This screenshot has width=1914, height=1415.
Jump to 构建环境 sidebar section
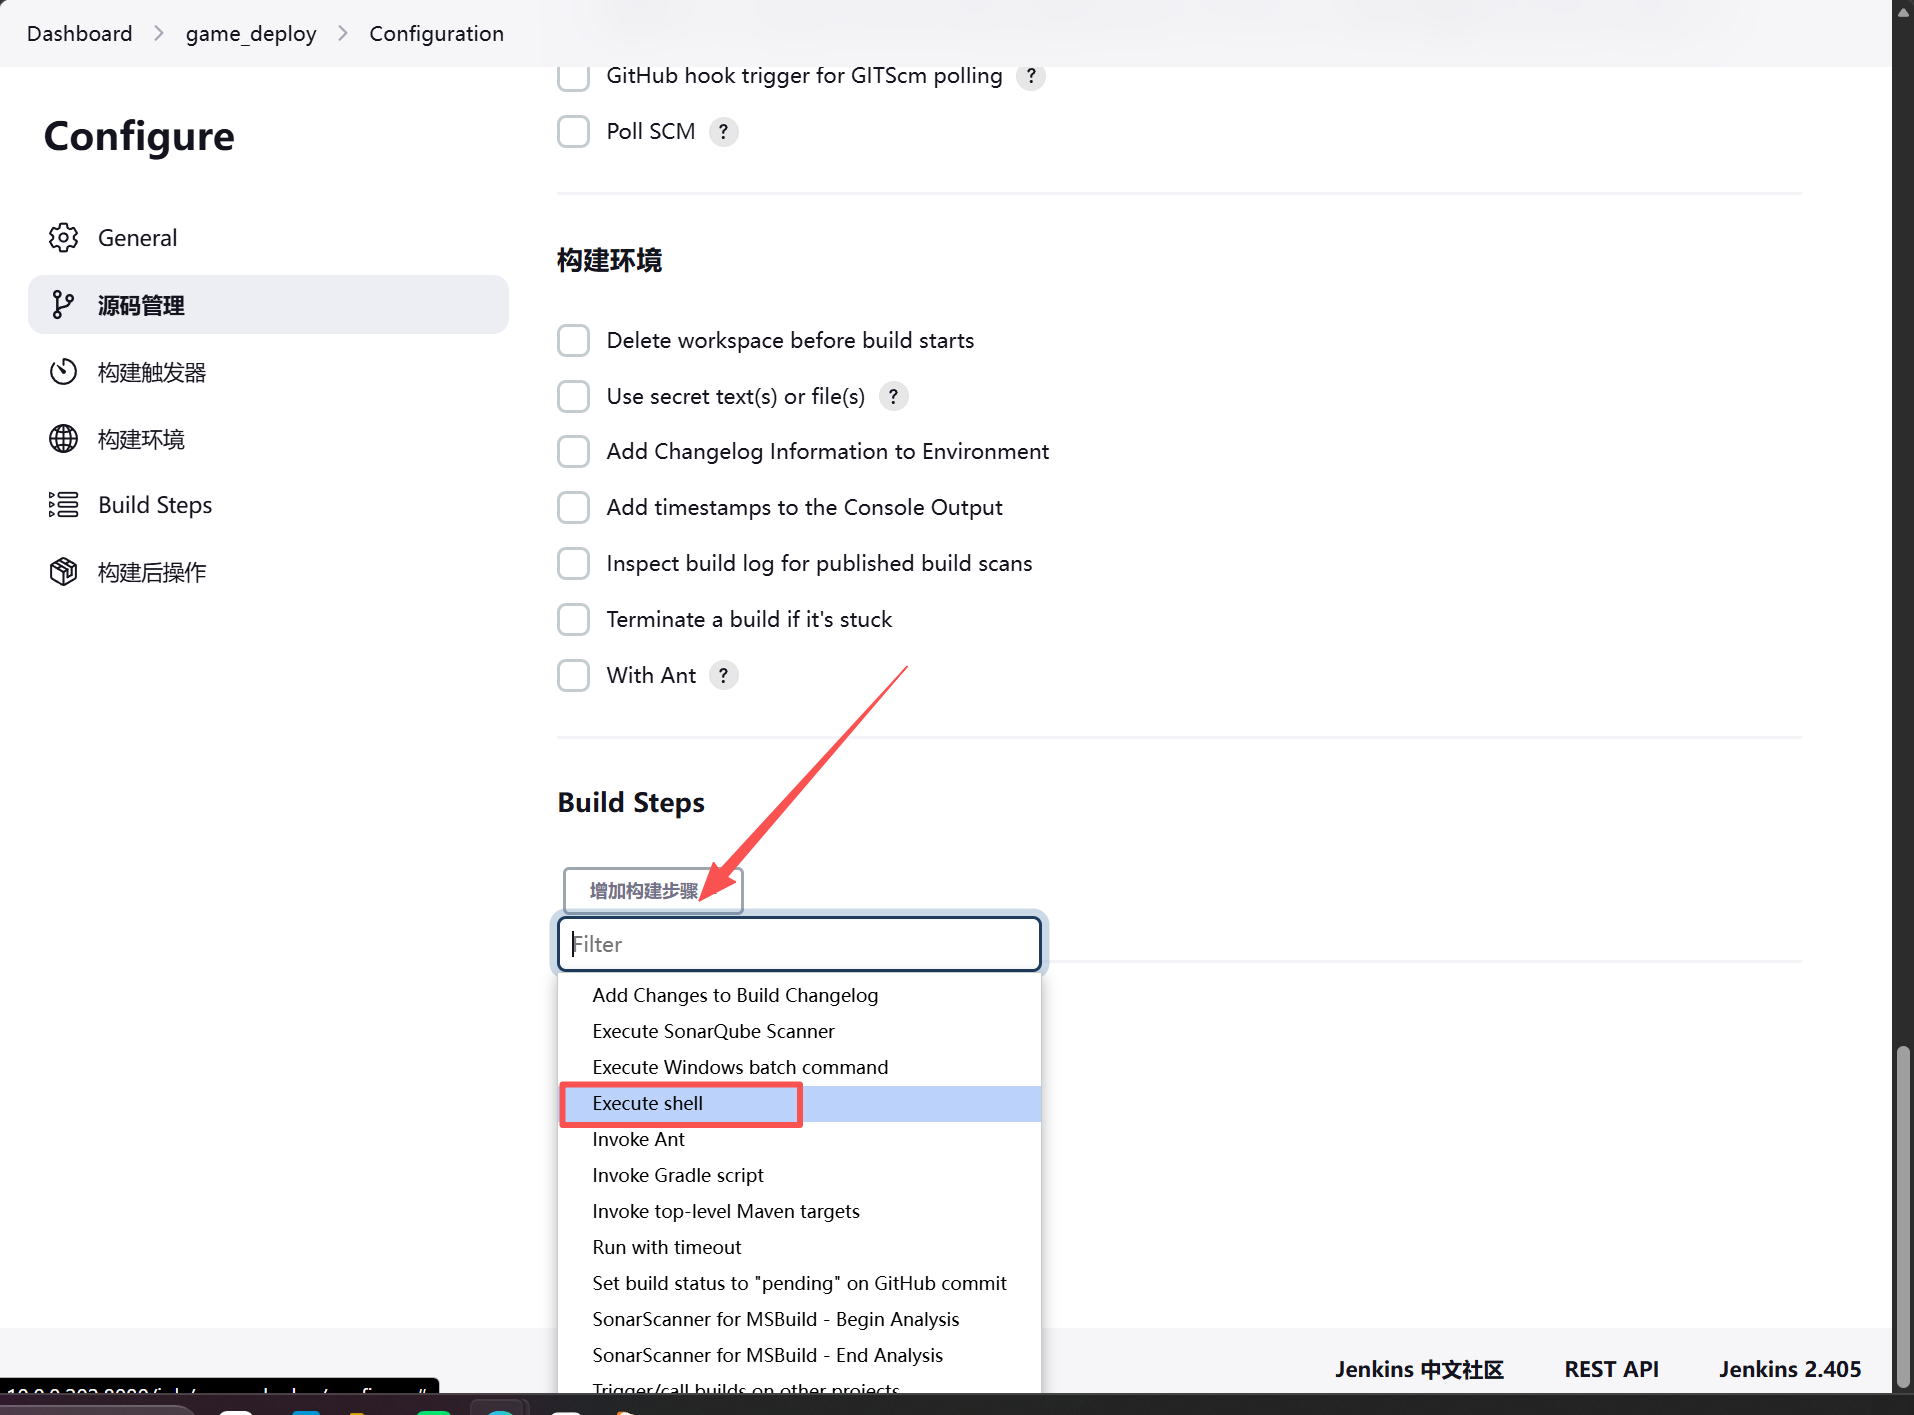click(x=268, y=439)
